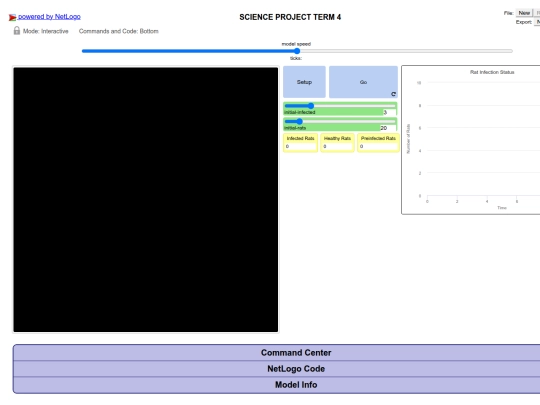This screenshot has height=405, width=540.
Task: Click the forever loop icon on Go
Action: (x=393, y=94)
